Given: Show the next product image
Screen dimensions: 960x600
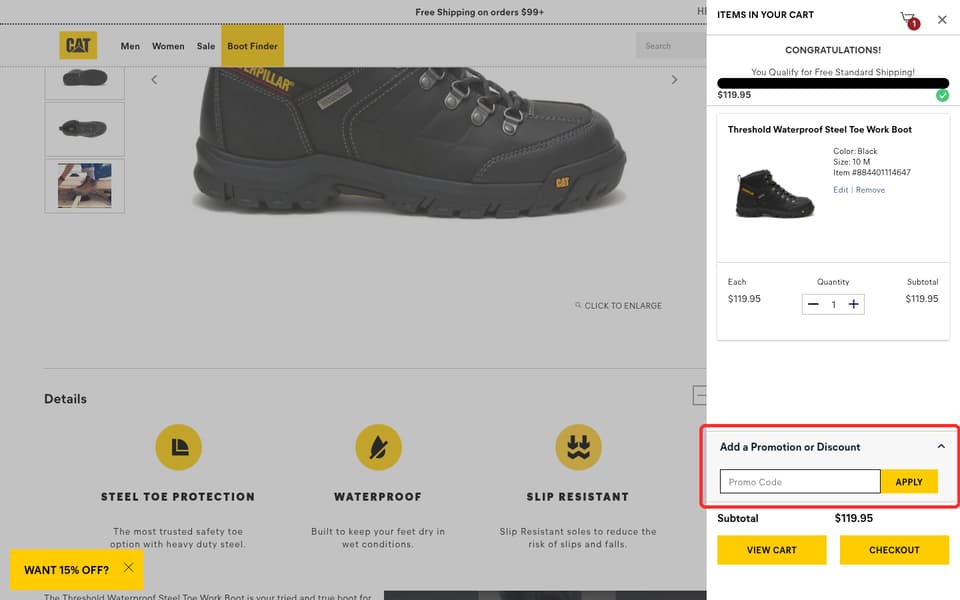Looking at the screenshot, I should point(674,80).
